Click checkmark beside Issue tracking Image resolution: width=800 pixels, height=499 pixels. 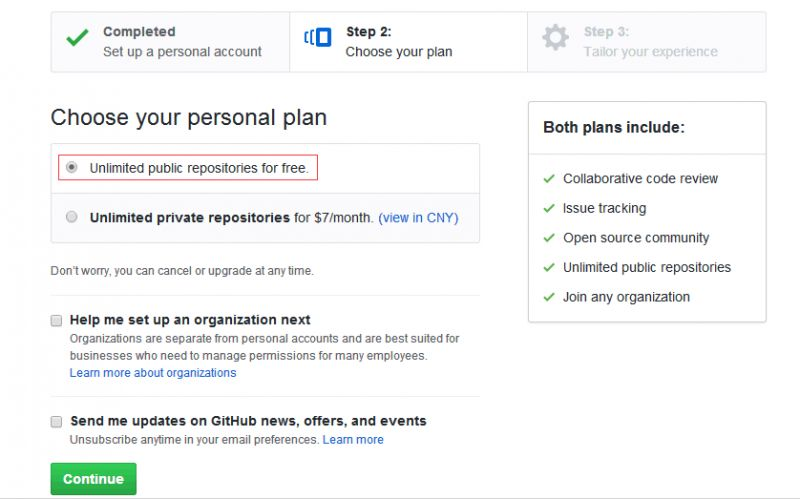pos(549,208)
